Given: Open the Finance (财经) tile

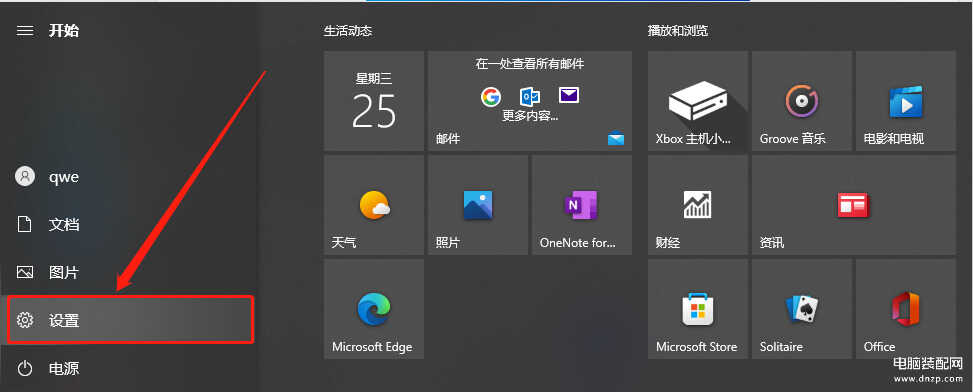Looking at the screenshot, I should tap(698, 205).
